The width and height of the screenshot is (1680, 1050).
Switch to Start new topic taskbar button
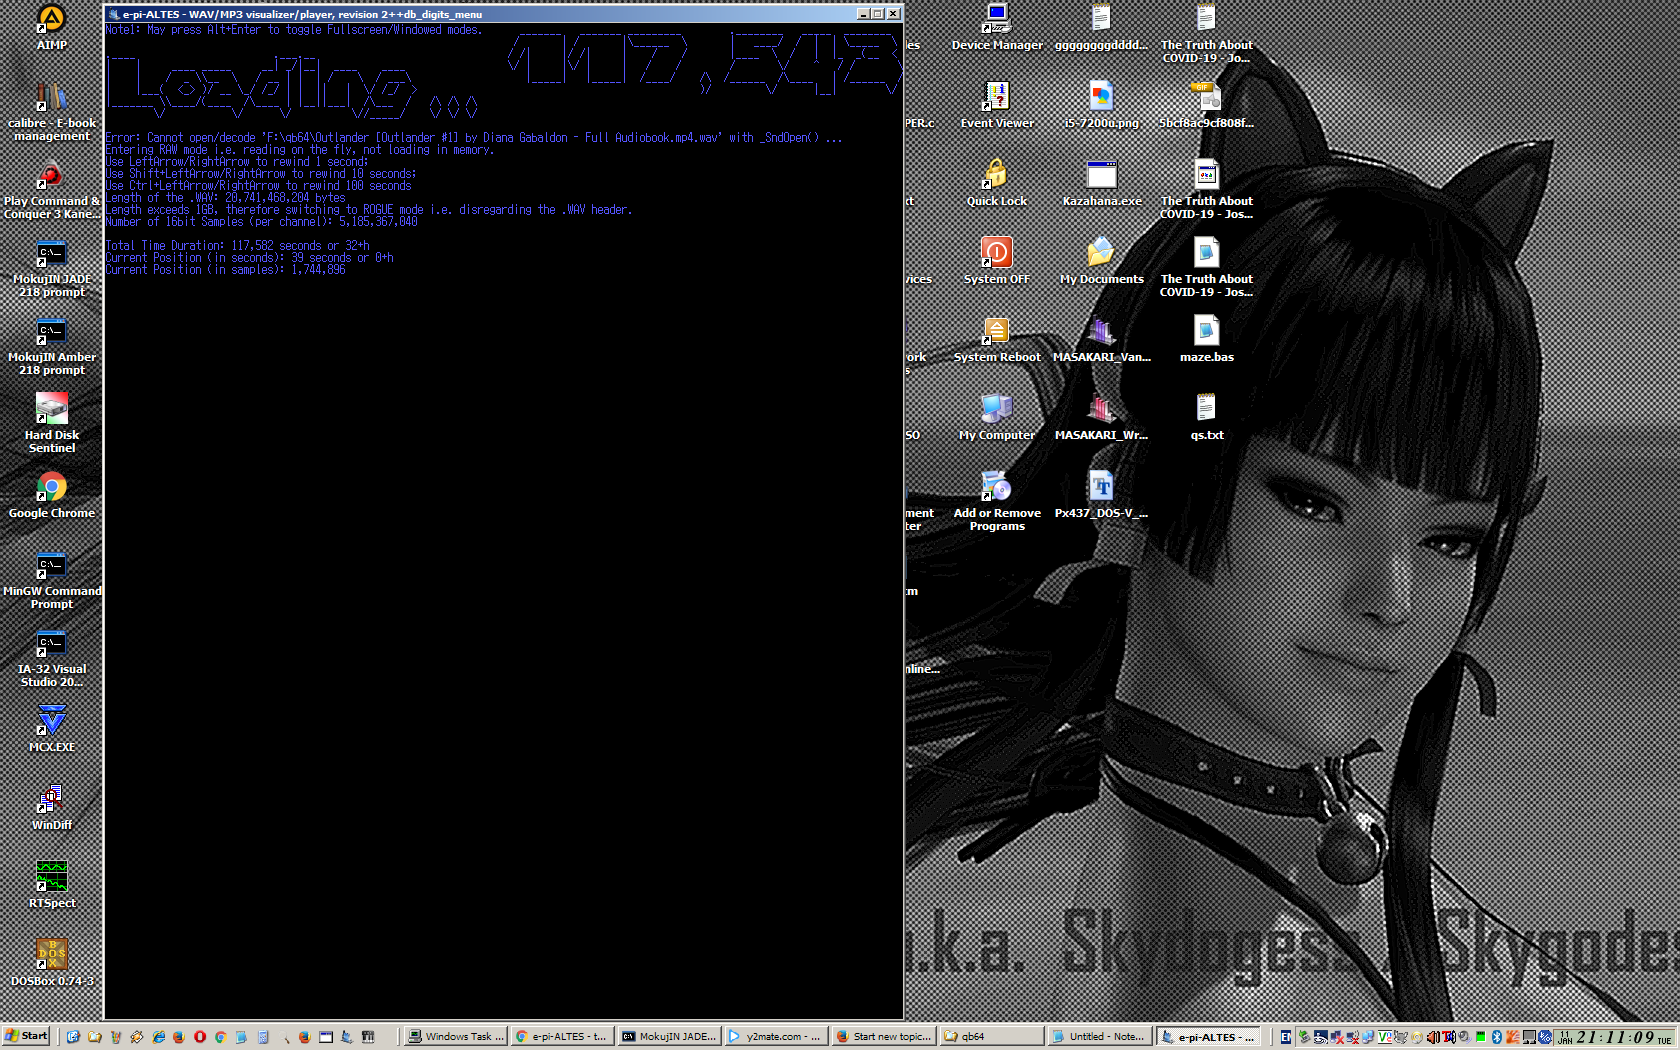(883, 1036)
